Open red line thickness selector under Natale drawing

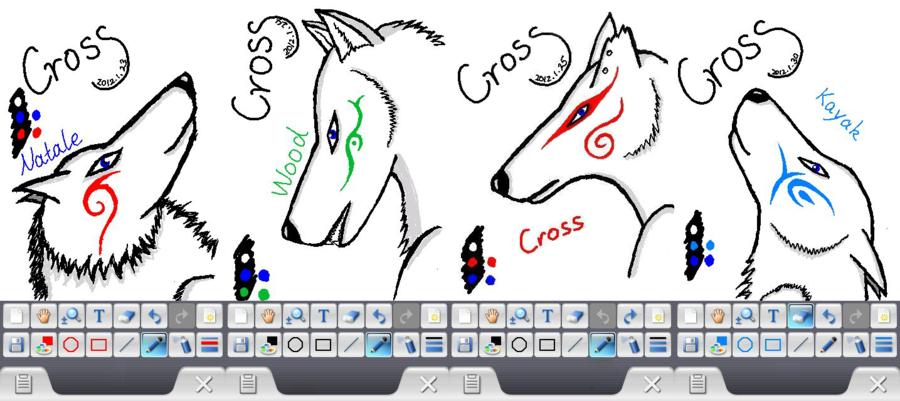click(x=209, y=345)
